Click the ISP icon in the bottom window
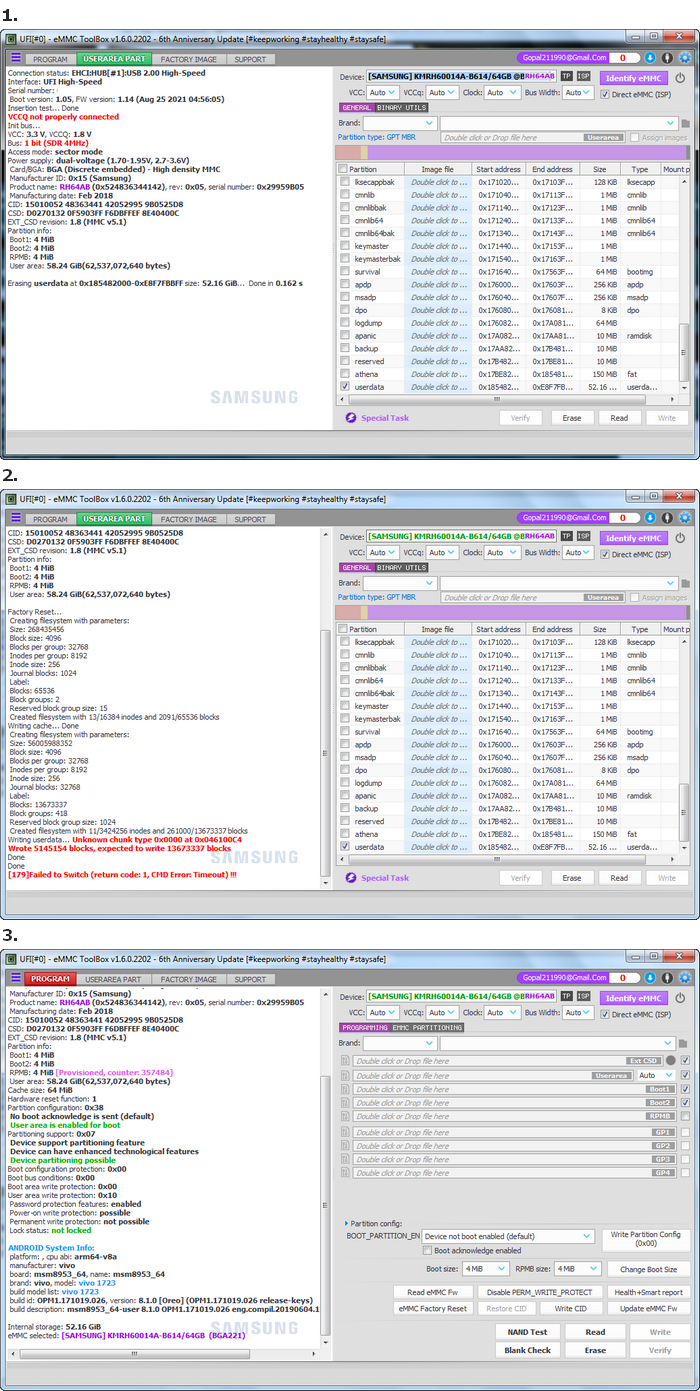The width and height of the screenshot is (700, 1391). (583, 996)
